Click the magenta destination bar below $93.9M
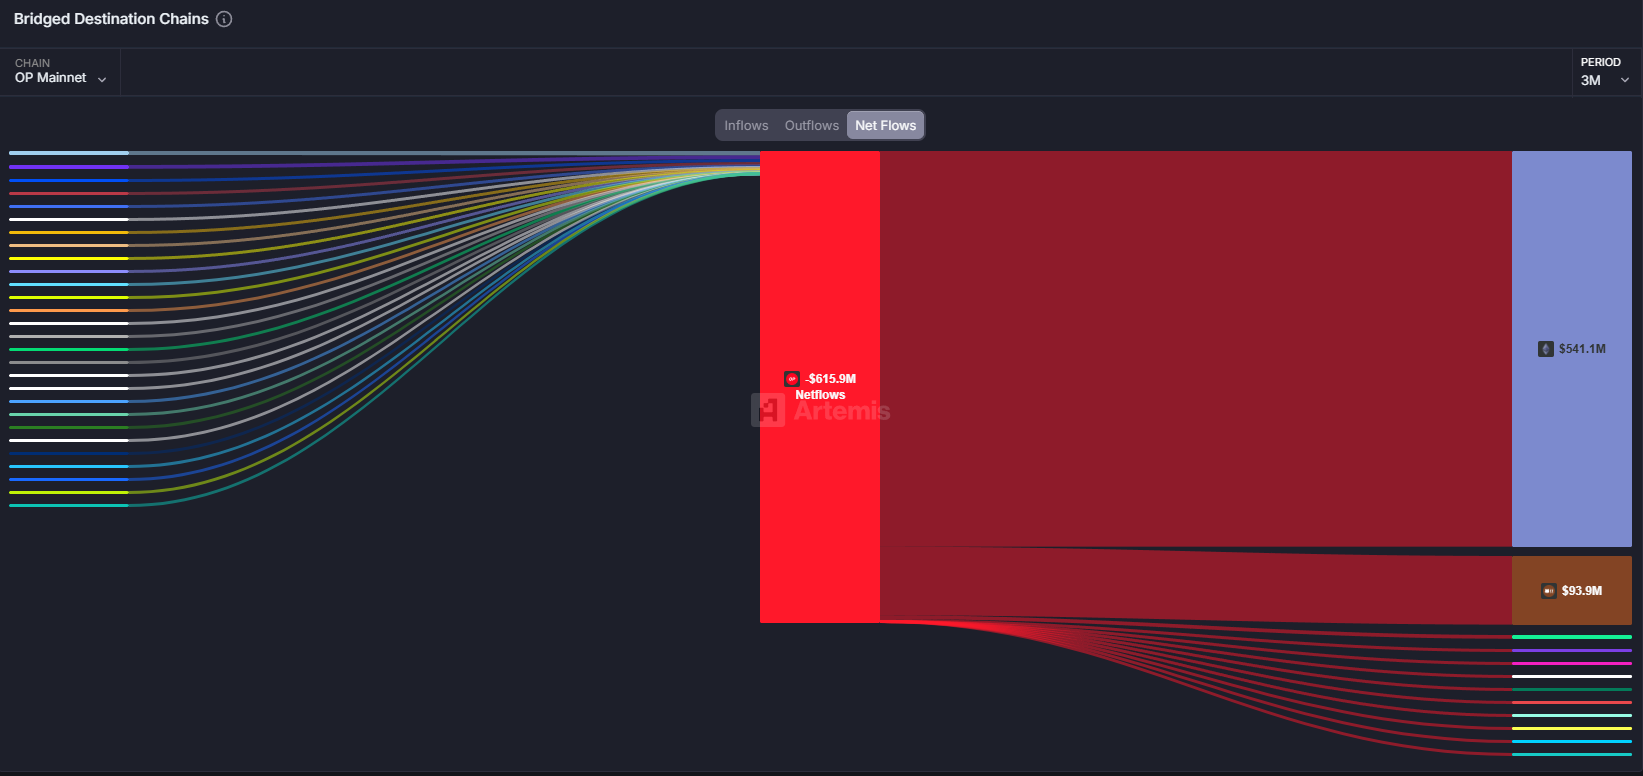This screenshot has height=776, width=1643. click(x=1571, y=663)
